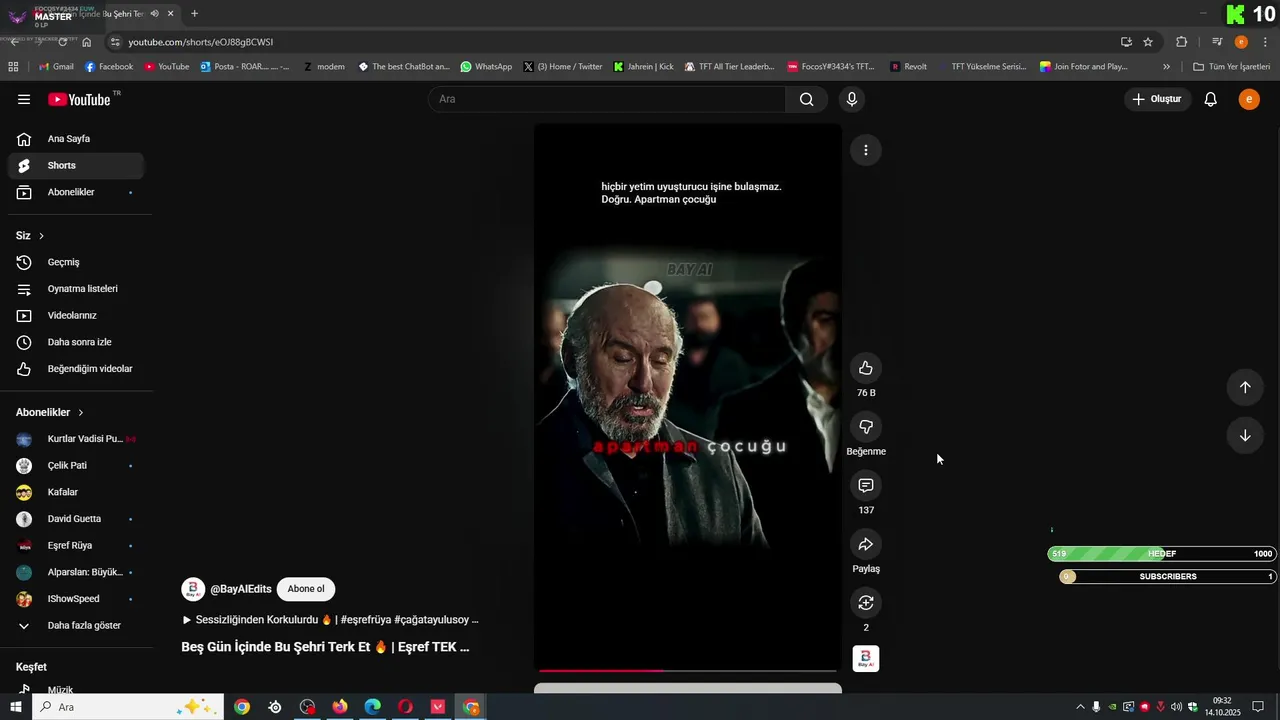Viewport: 1280px width, 720px height.
Task: Click the YouTube logo
Action: pyautogui.click(x=80, y=99)
